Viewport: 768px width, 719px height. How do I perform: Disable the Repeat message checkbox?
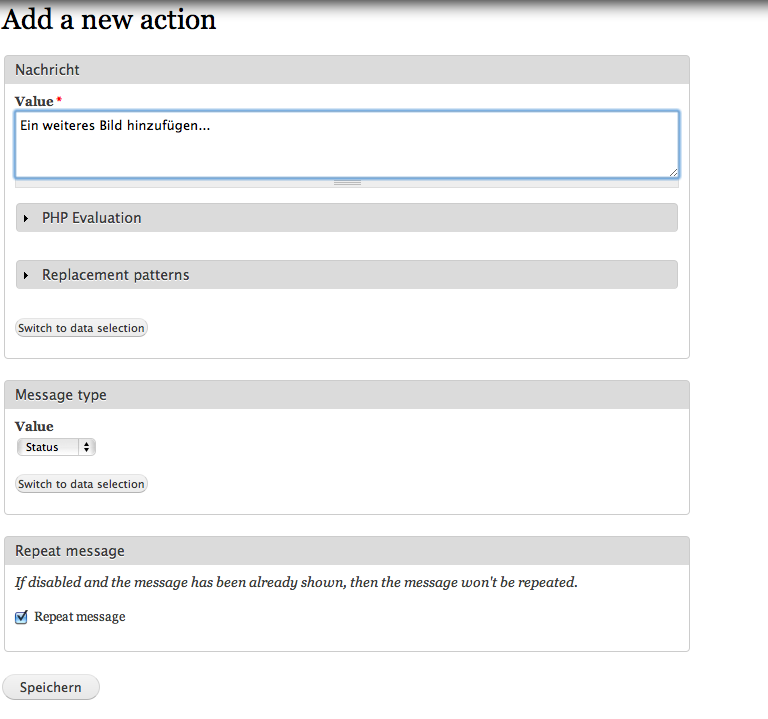[x=22, y=617]
